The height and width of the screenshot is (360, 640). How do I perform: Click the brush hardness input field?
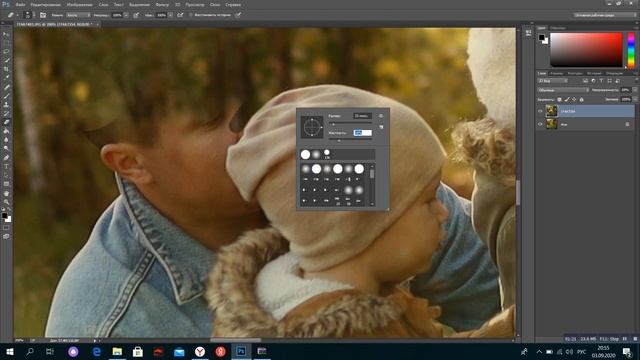click(x=363, y=133)
